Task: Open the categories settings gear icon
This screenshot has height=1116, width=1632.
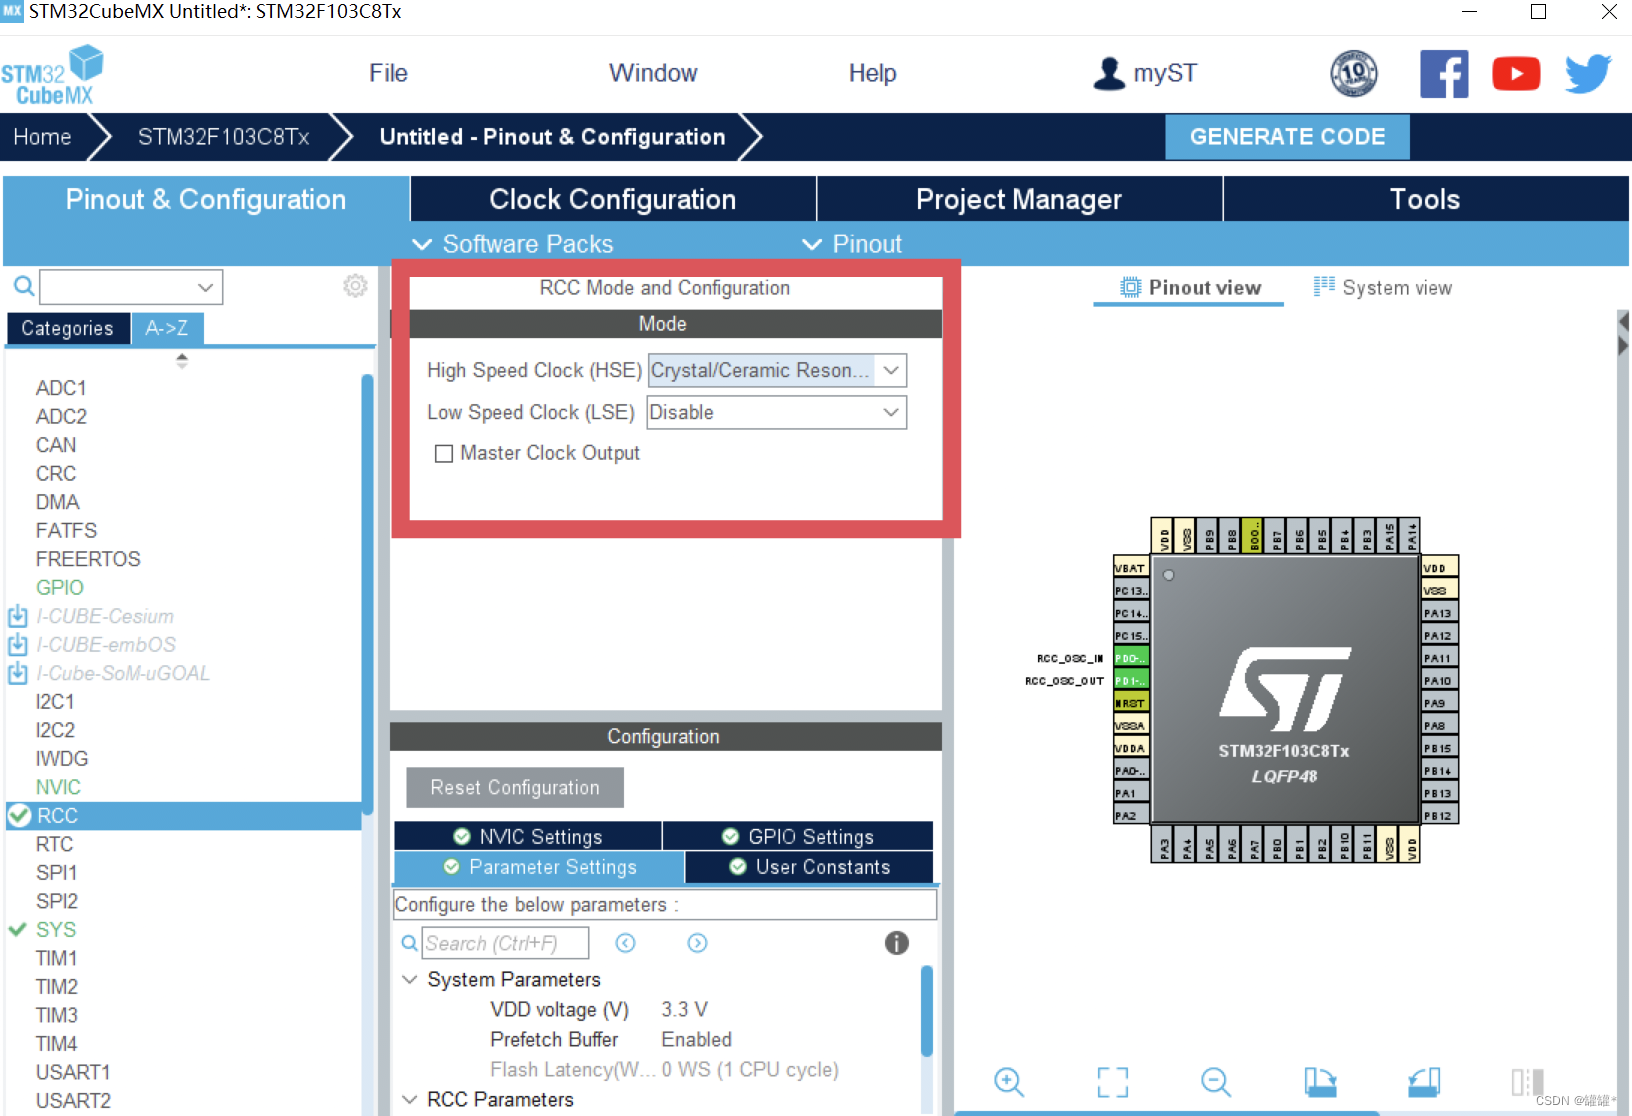Action: (x=355, y=286)
